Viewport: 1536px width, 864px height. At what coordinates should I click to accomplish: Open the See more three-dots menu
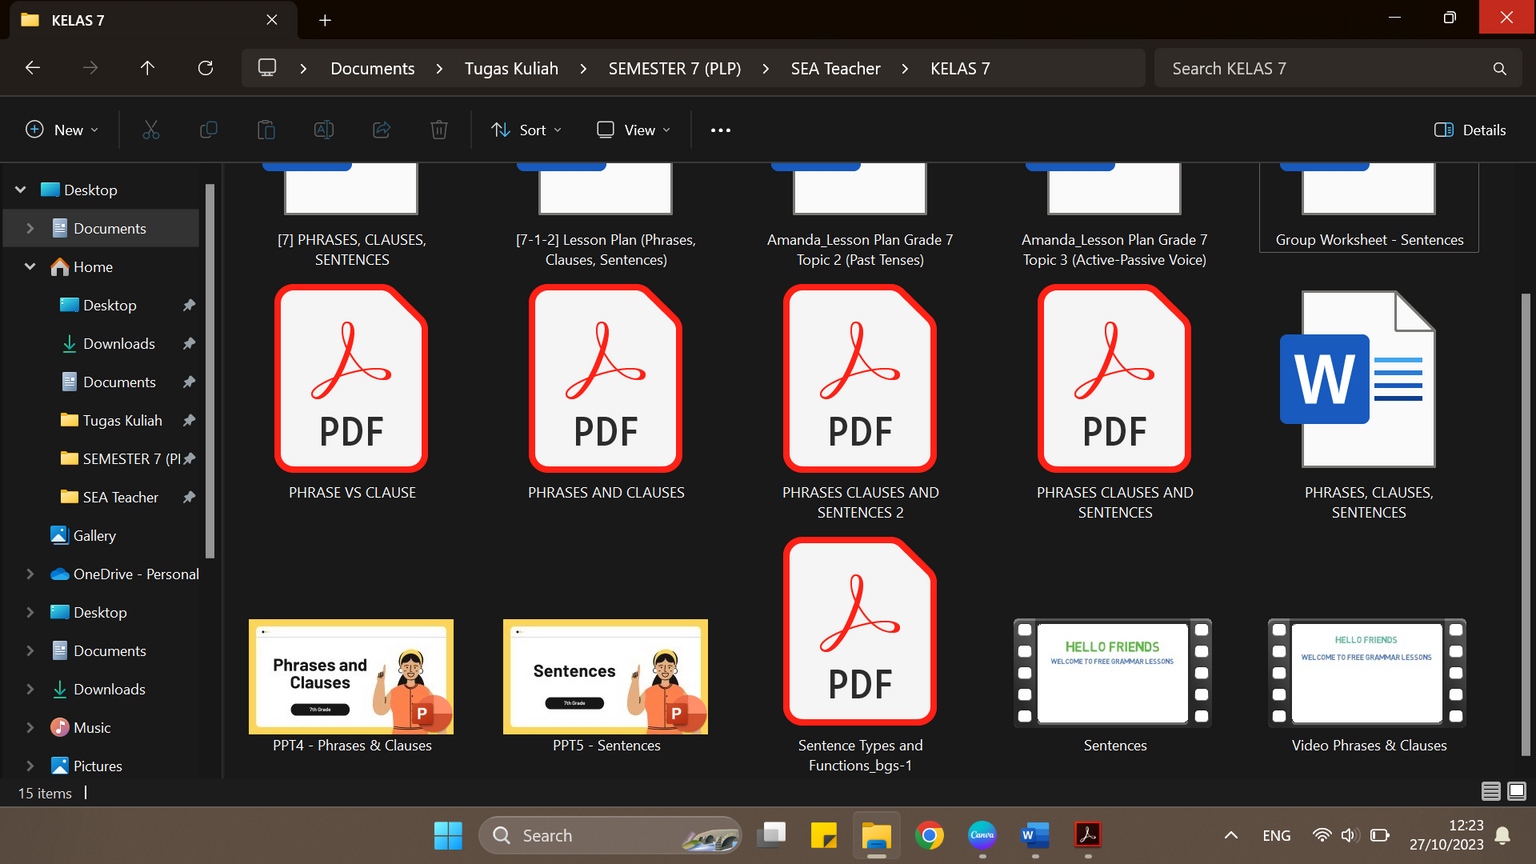[720, 130]
